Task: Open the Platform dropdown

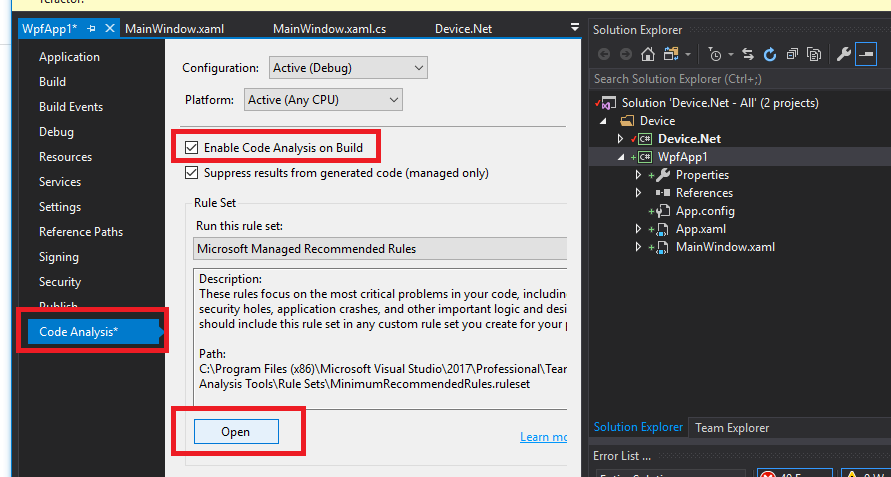Action: coord(323,99)
